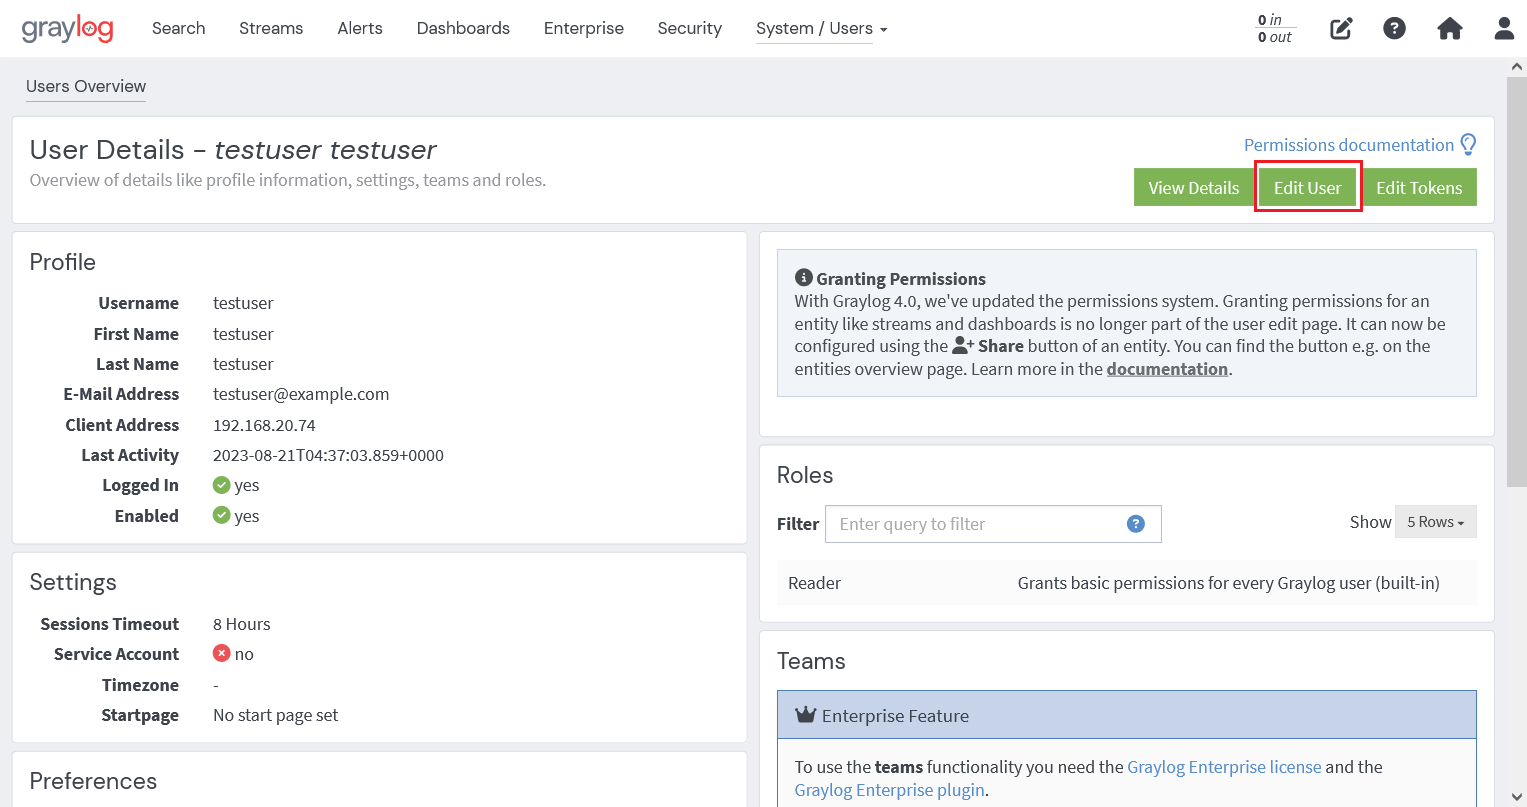The width and height of the screenshot is (1527, 807).
Task: Click the client address 192.168.20.74
Action: (264, 425)
